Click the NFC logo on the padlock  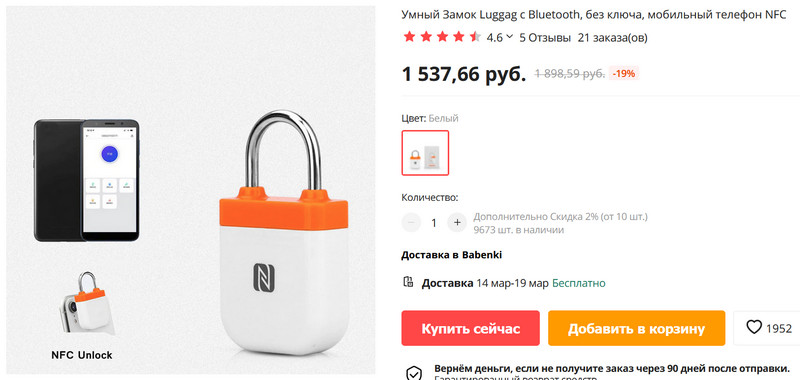click(264, 277)
